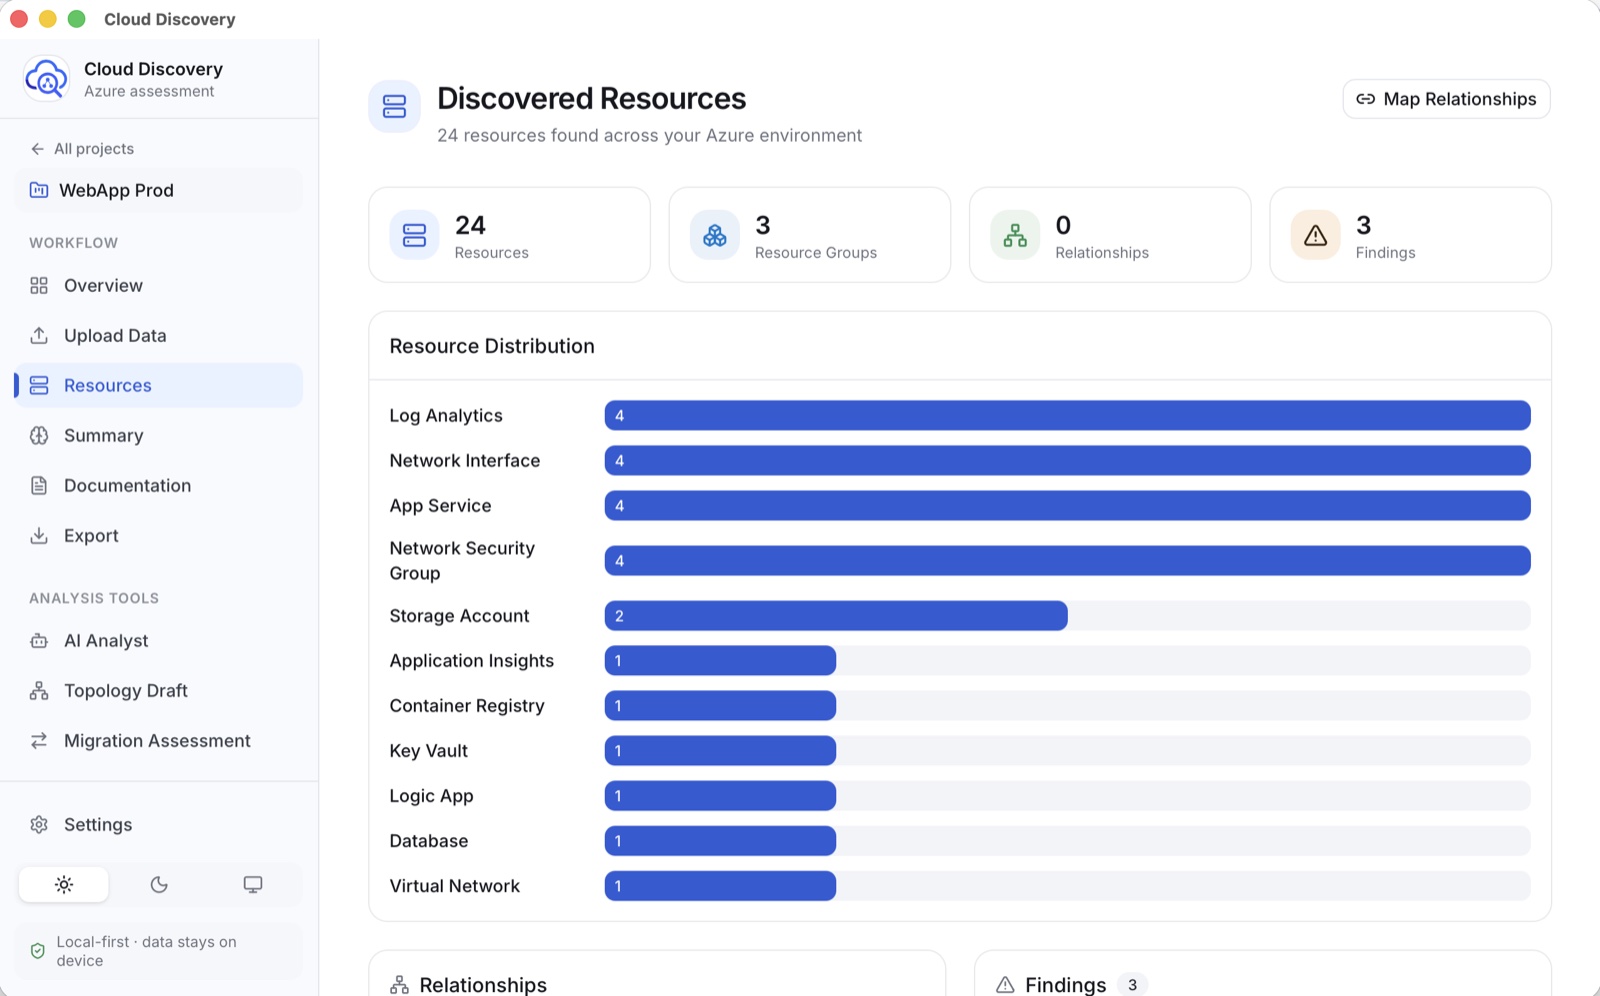This screenshot has width=1600, height=996.
Task: Click the App Service bar
Action: [x=1067, y=506]
